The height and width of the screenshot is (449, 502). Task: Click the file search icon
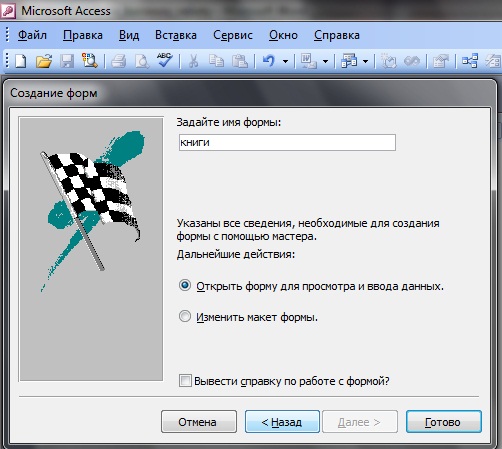coord(89,61)
